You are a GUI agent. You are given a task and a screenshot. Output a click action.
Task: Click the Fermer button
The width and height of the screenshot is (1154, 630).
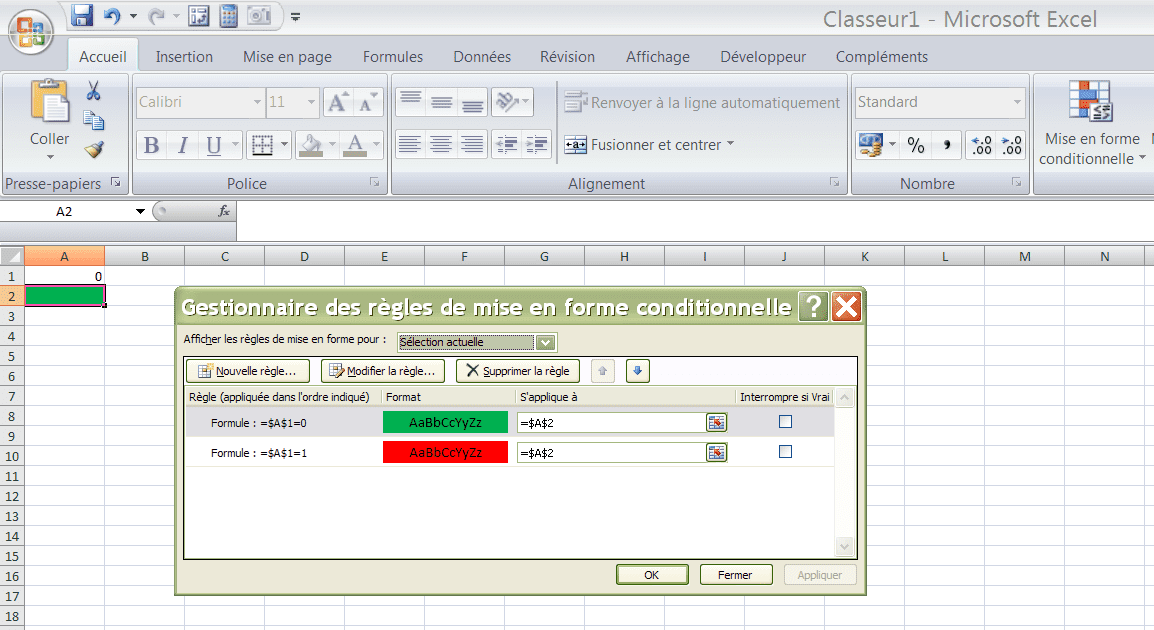click(735, 575)
